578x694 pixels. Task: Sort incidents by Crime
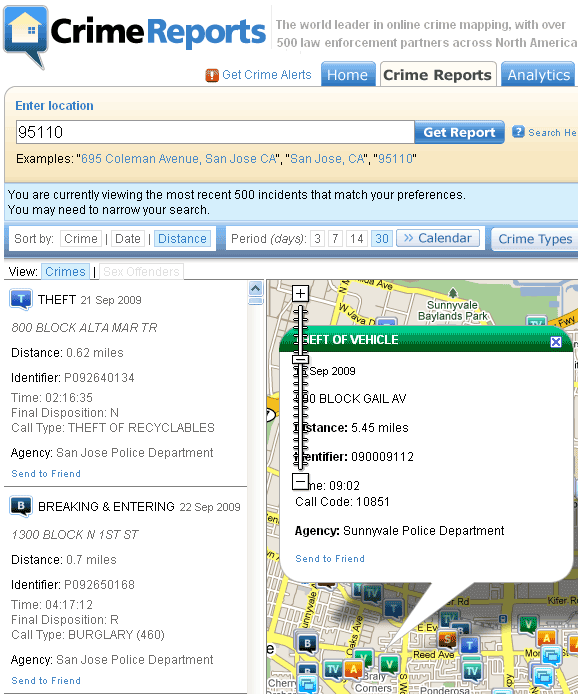coord(81,239)
